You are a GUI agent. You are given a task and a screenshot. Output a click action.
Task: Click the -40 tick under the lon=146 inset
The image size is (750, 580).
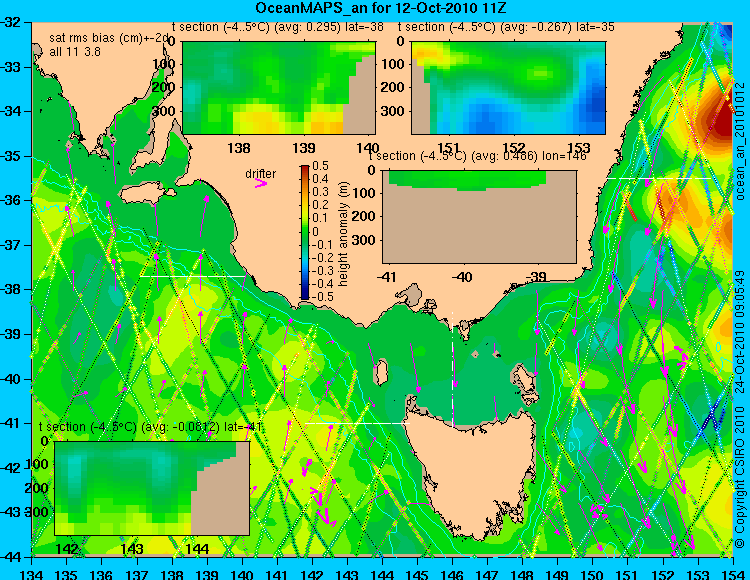[463, 276]
